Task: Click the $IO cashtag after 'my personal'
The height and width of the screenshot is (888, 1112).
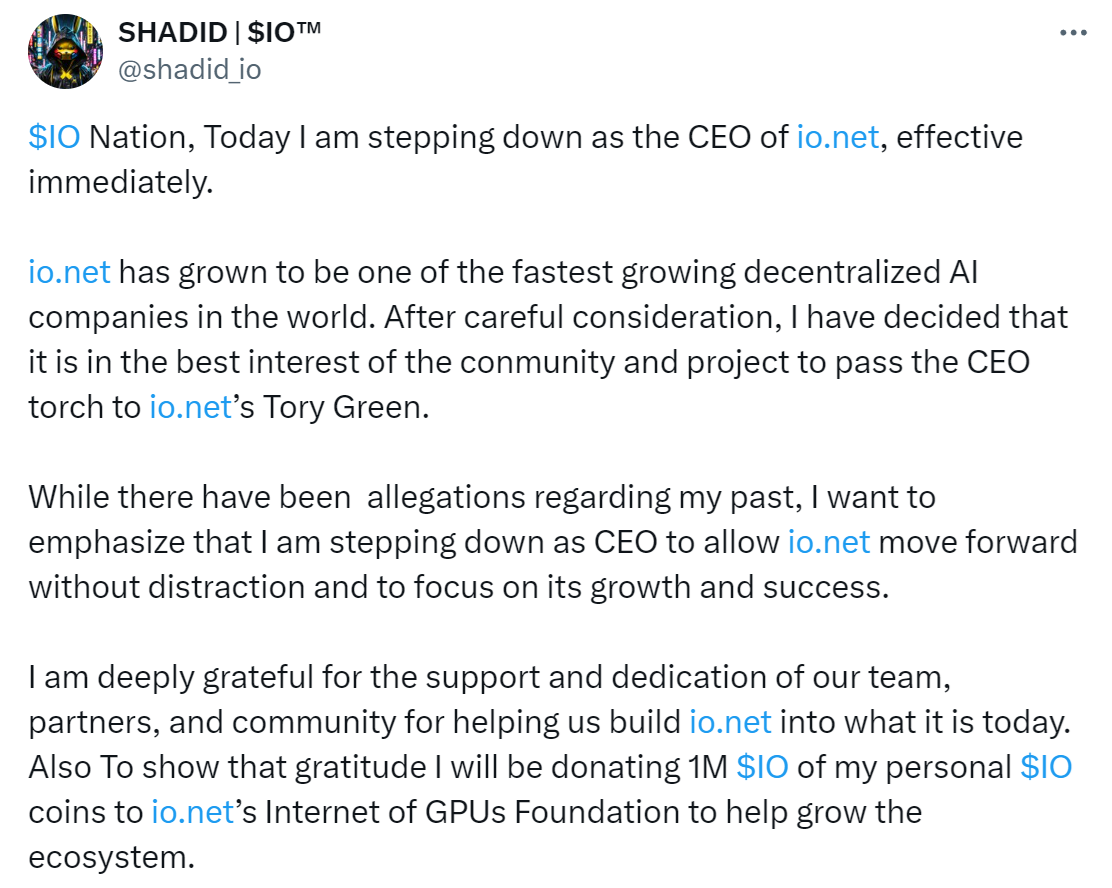Action: (1046, 767)
